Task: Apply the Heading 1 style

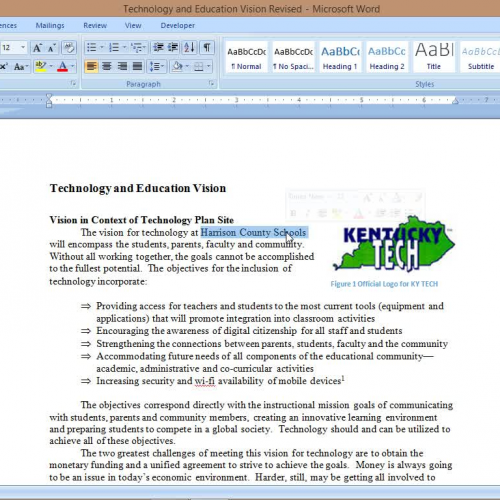Action: 340,57
